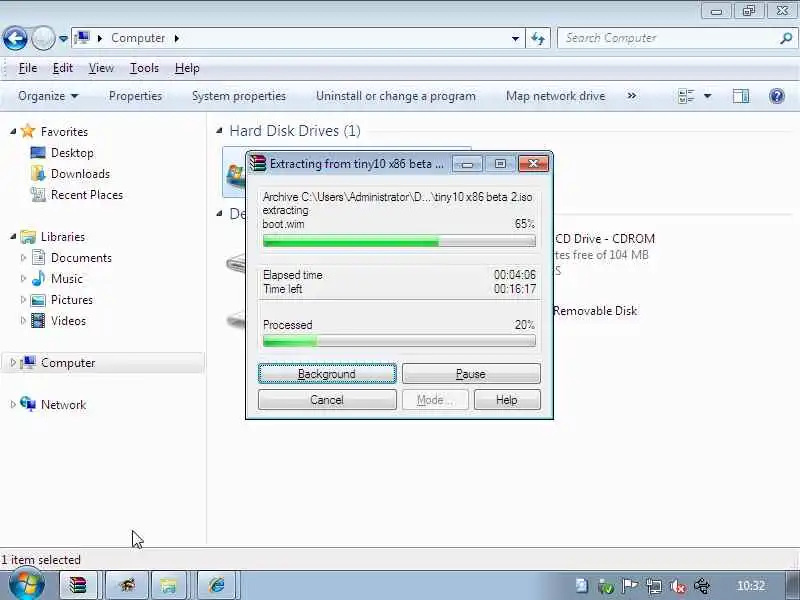Viewport: 800px width, 600px height.
Task: Open the view options dropdown arrow
Action: click(x=708, y=96)
